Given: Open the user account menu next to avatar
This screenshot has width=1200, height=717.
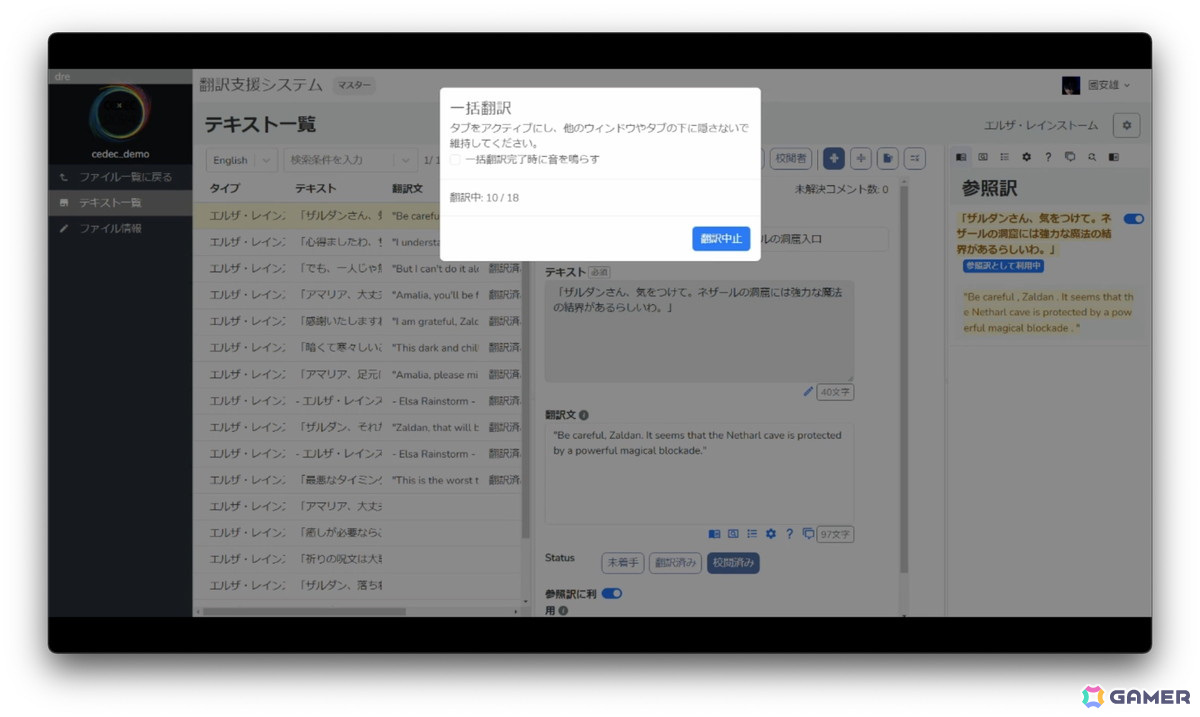Looking at the screenshot, I should [x=1109, y=86].
